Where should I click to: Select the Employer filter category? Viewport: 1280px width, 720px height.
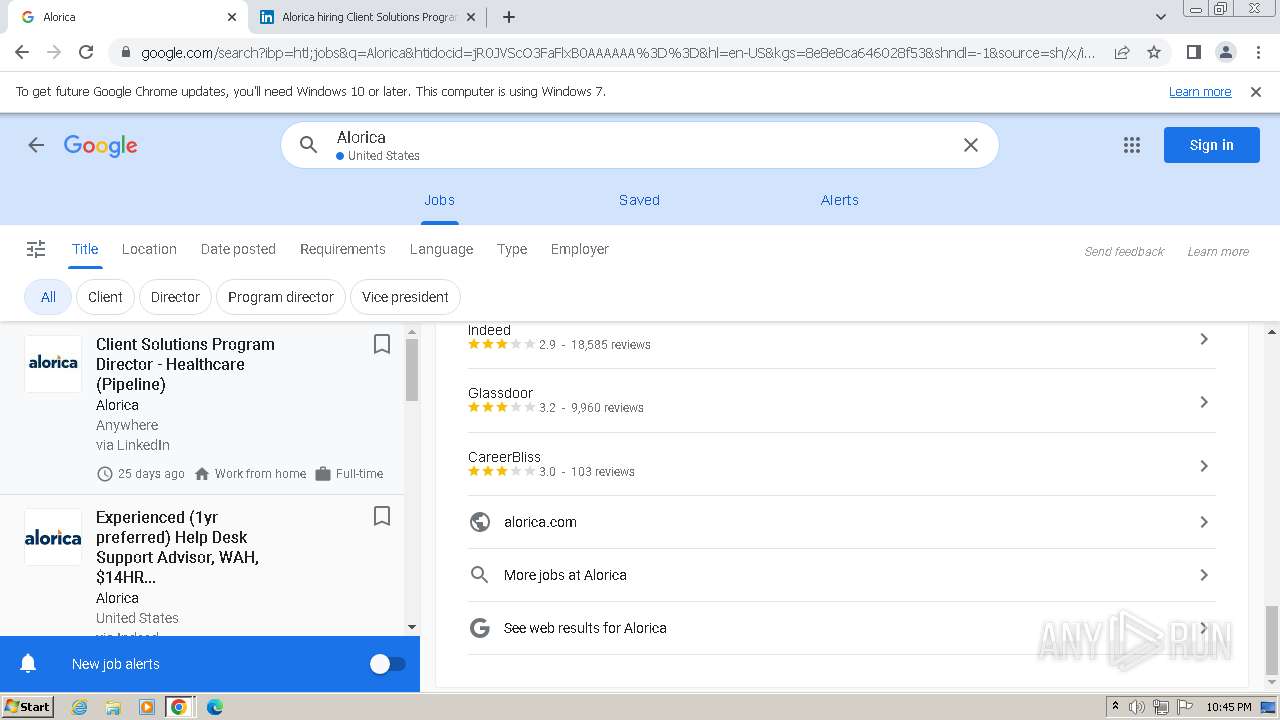(x=579, y=249)
